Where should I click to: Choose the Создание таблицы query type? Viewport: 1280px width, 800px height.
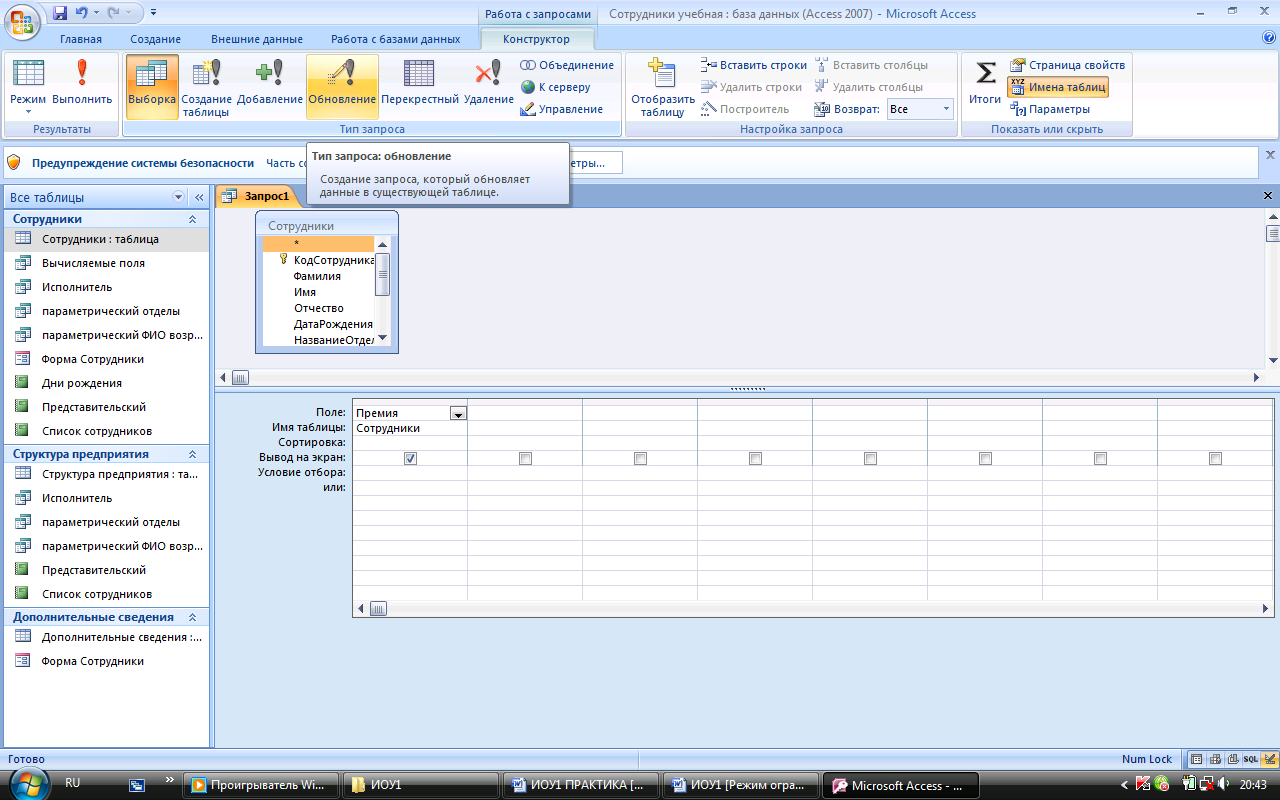206,86
